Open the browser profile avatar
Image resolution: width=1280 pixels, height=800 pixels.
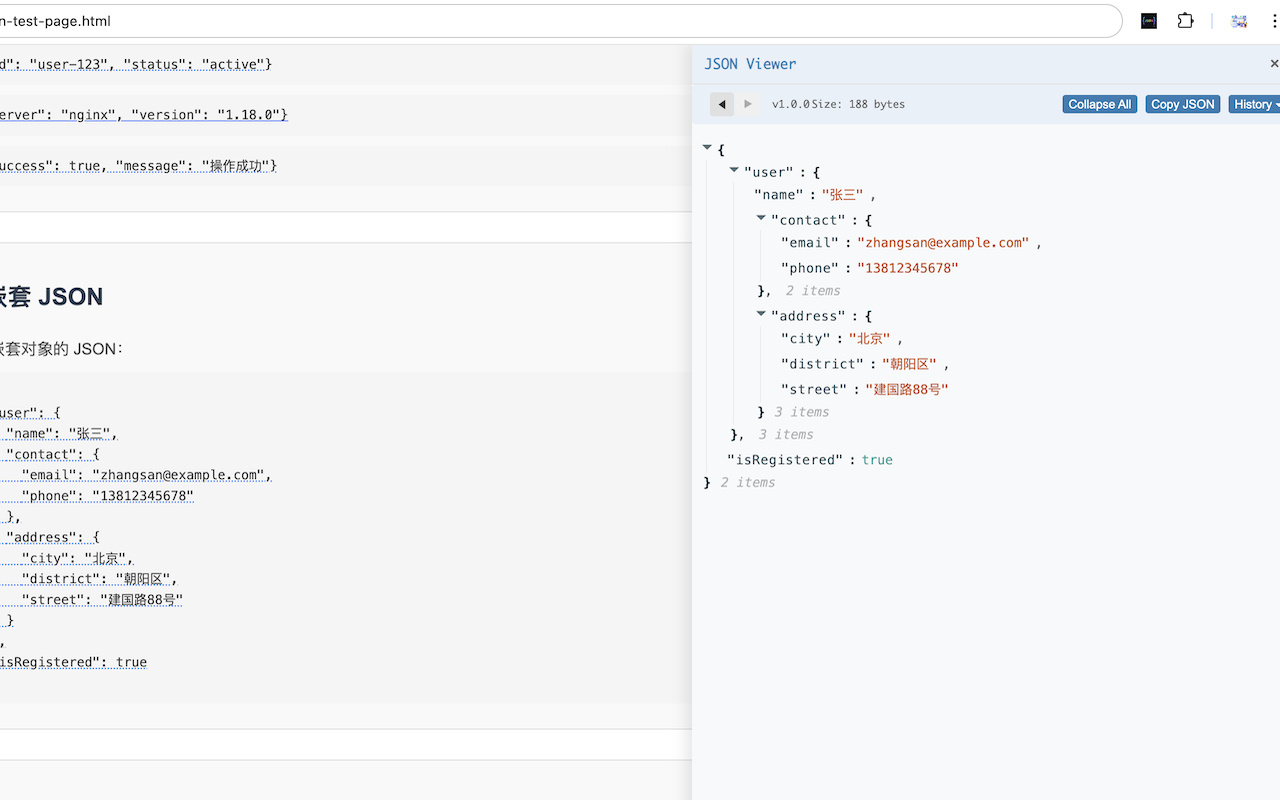pyautogui.click(x=1239, y=20)
